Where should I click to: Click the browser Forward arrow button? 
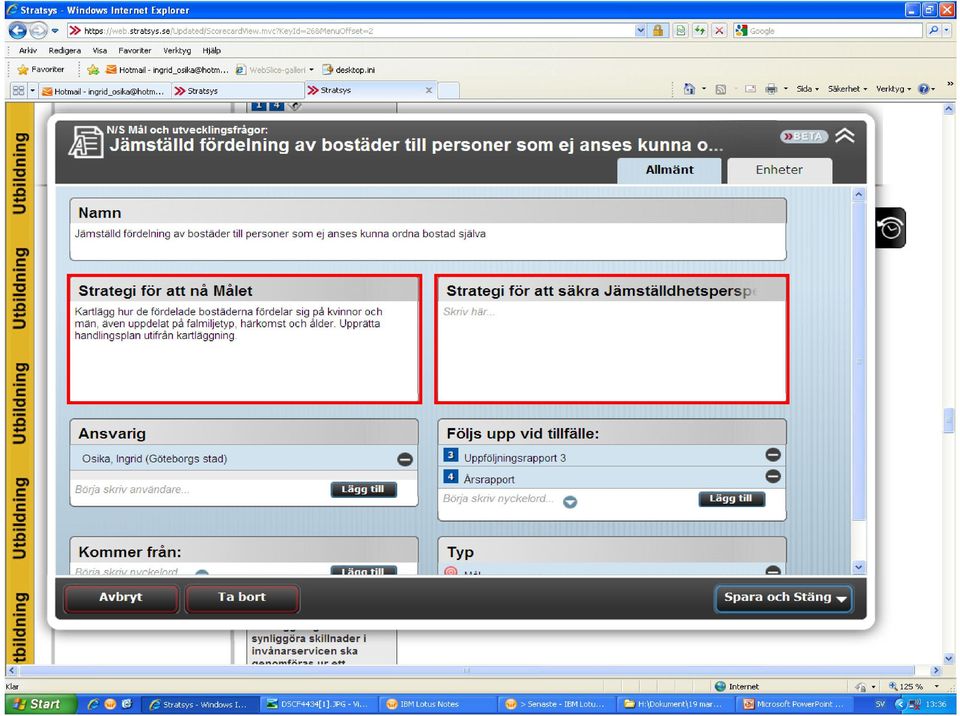tap(38, 30)
